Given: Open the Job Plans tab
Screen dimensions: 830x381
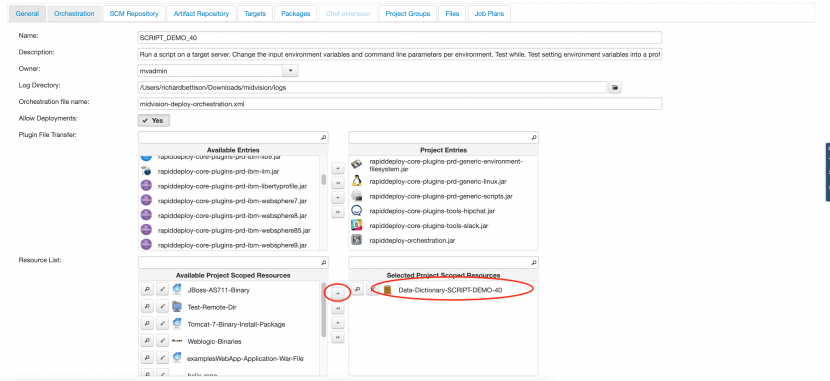Looking at the screenshot, I should pyautogui.click(x=489, y=14).
